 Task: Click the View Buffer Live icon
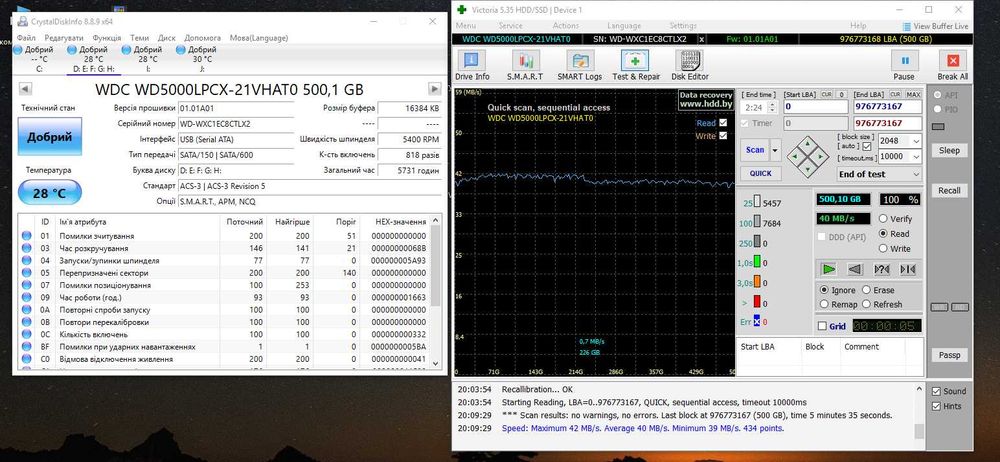point(907,26)
